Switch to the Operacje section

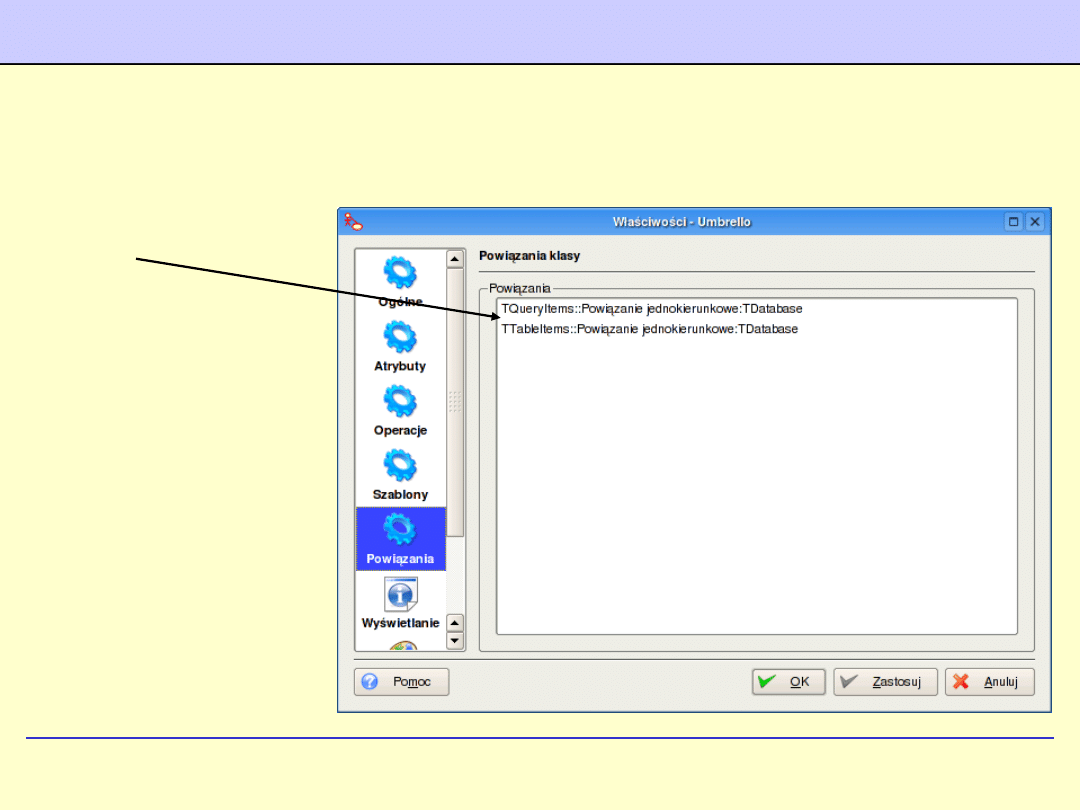[x=400, y=410]
